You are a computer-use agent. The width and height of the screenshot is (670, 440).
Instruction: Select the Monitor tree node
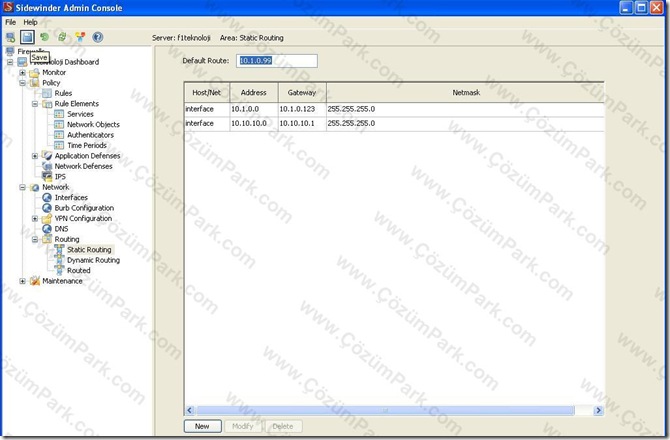click(x=54, y=72)
